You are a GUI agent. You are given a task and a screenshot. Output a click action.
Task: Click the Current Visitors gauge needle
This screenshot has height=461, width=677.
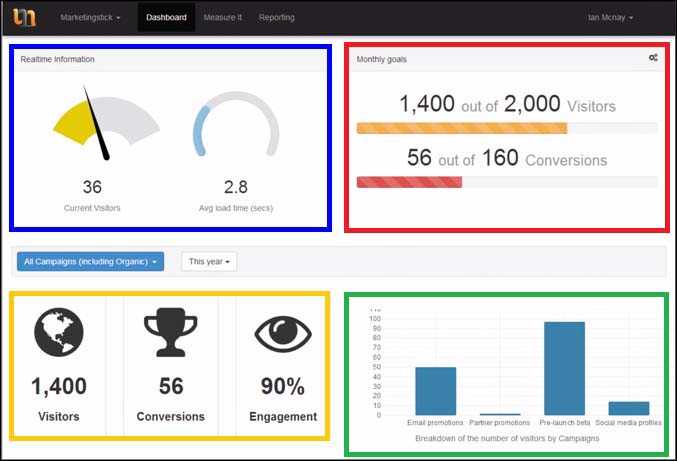97,124
